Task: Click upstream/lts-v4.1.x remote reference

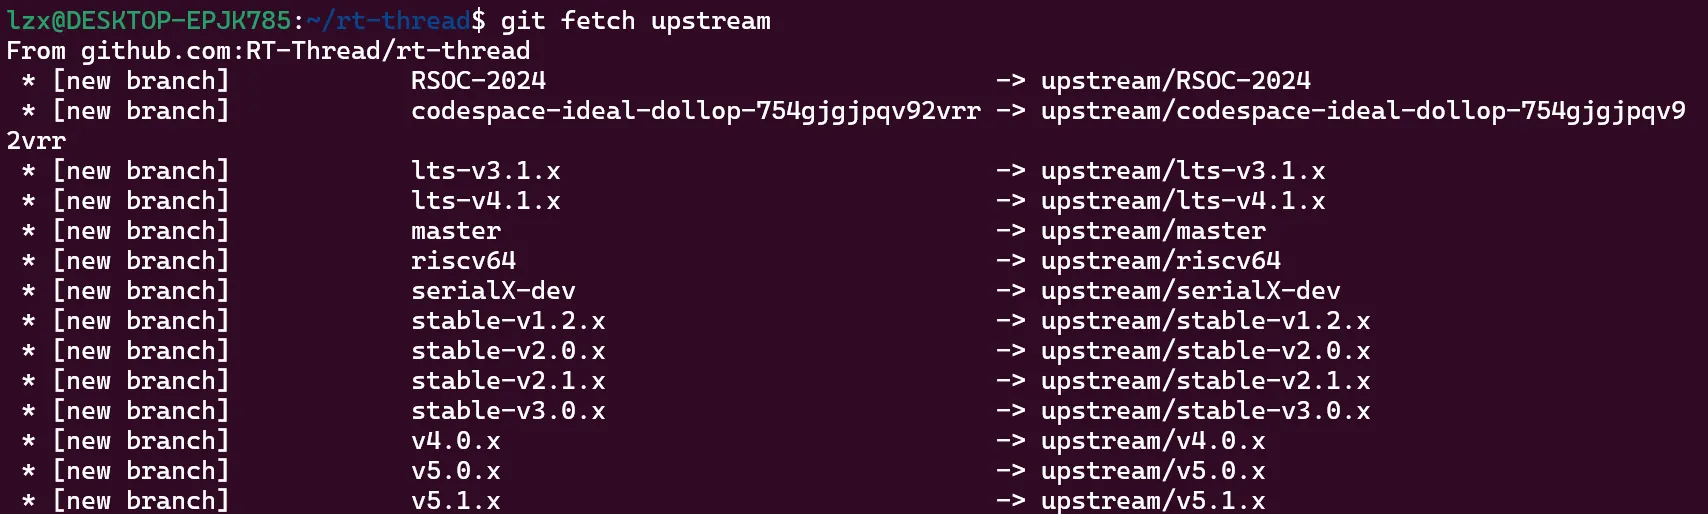Action: coord(1182,201)
